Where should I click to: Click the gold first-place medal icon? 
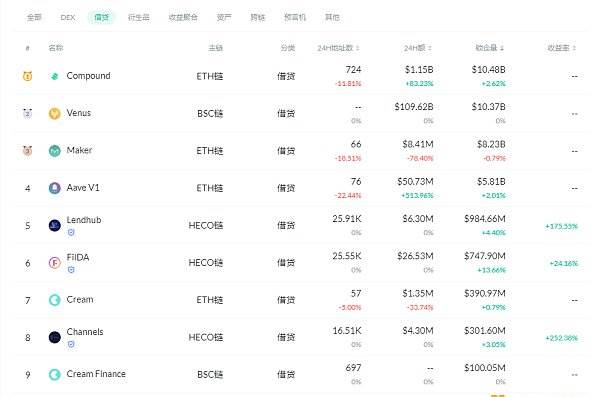pyautogui.click(x=28, y=76)
